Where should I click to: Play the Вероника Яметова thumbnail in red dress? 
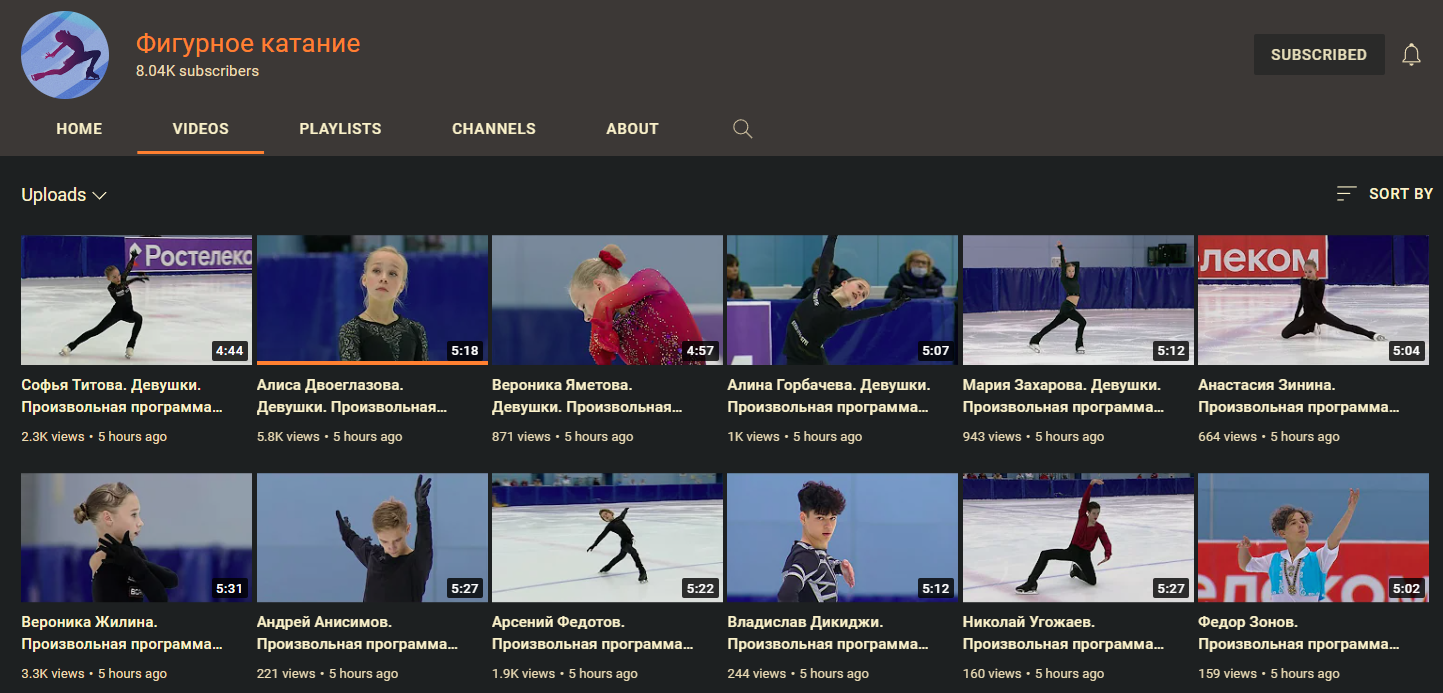pyautogui.click(x=607, y=300)
